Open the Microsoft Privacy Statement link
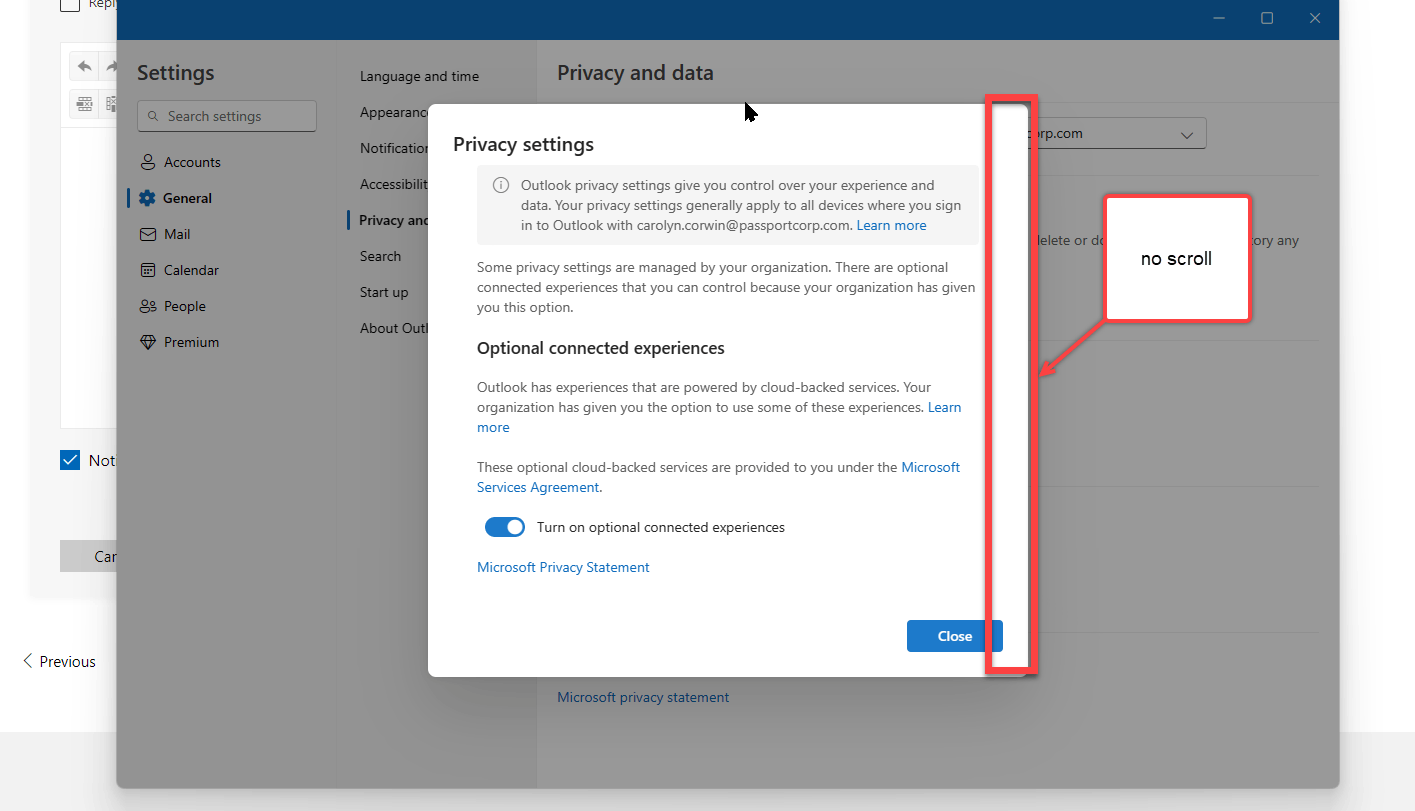This screenshot has width=1415, height=811. (x=563, y=567)
